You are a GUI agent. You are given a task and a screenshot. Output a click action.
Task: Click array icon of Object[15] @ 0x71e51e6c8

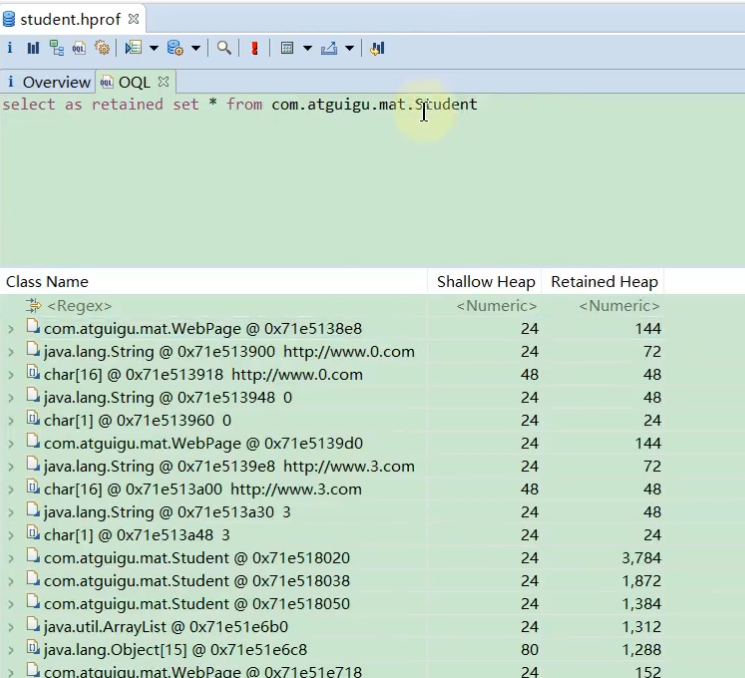click(33, 648)
